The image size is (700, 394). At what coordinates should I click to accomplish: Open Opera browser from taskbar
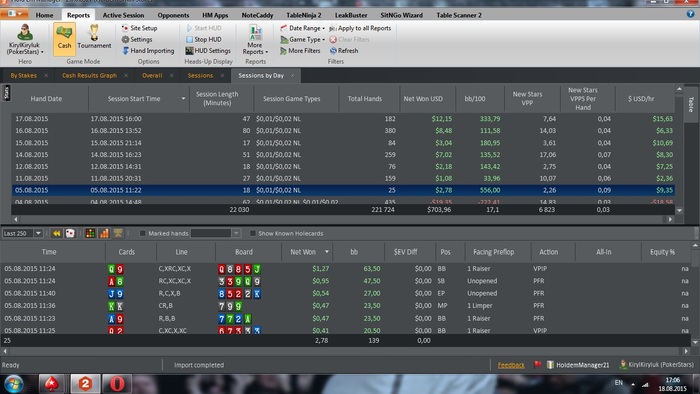(117, 384)
